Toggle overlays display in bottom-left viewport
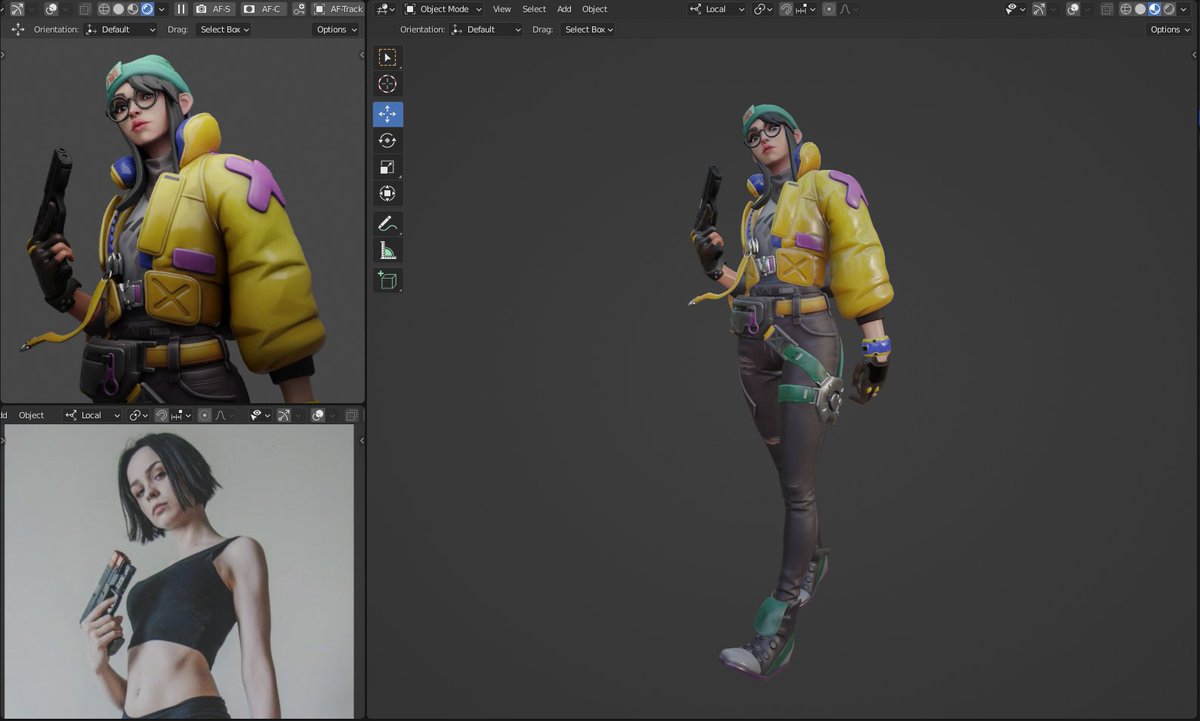The width and height of the screenshot is (1200, 721). [x=317, y=415]
